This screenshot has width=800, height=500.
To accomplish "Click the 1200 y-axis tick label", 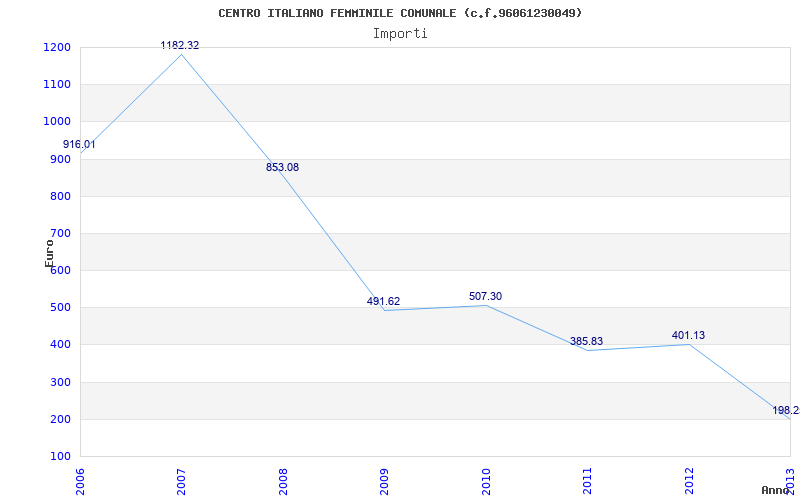I will pyautogui.click(x=57, y=47).
